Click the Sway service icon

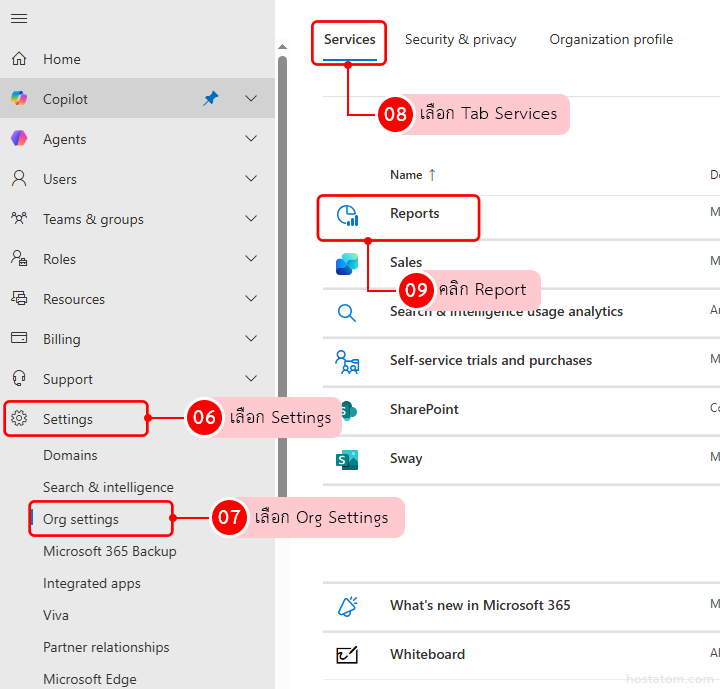point(347,459)
